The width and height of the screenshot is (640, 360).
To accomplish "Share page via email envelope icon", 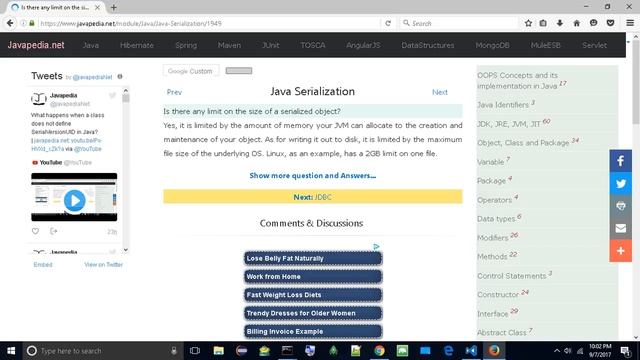I will [620, 228].
